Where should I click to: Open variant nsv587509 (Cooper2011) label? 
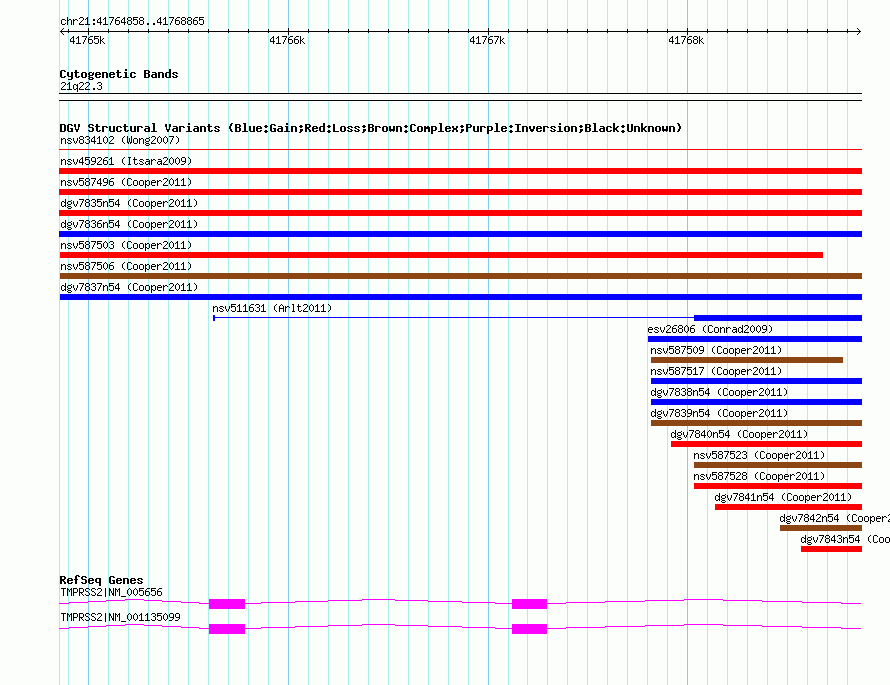click(x=716, y=350)
